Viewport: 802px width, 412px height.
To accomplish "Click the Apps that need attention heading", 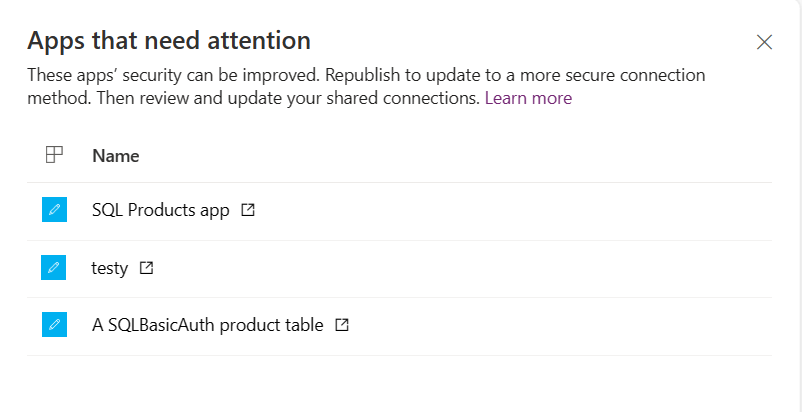I will [x=169, y=40].
